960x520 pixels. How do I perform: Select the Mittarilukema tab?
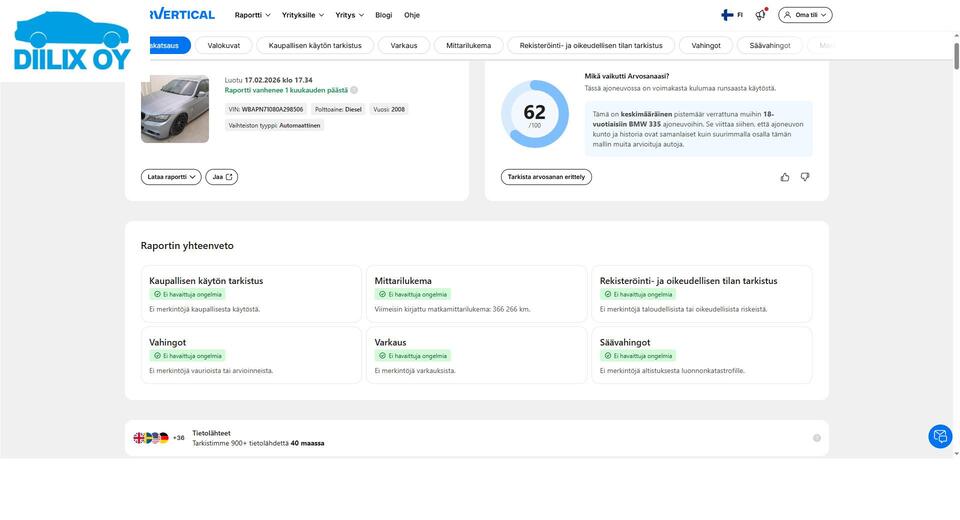pyautogui.click(x=468, y=45)
